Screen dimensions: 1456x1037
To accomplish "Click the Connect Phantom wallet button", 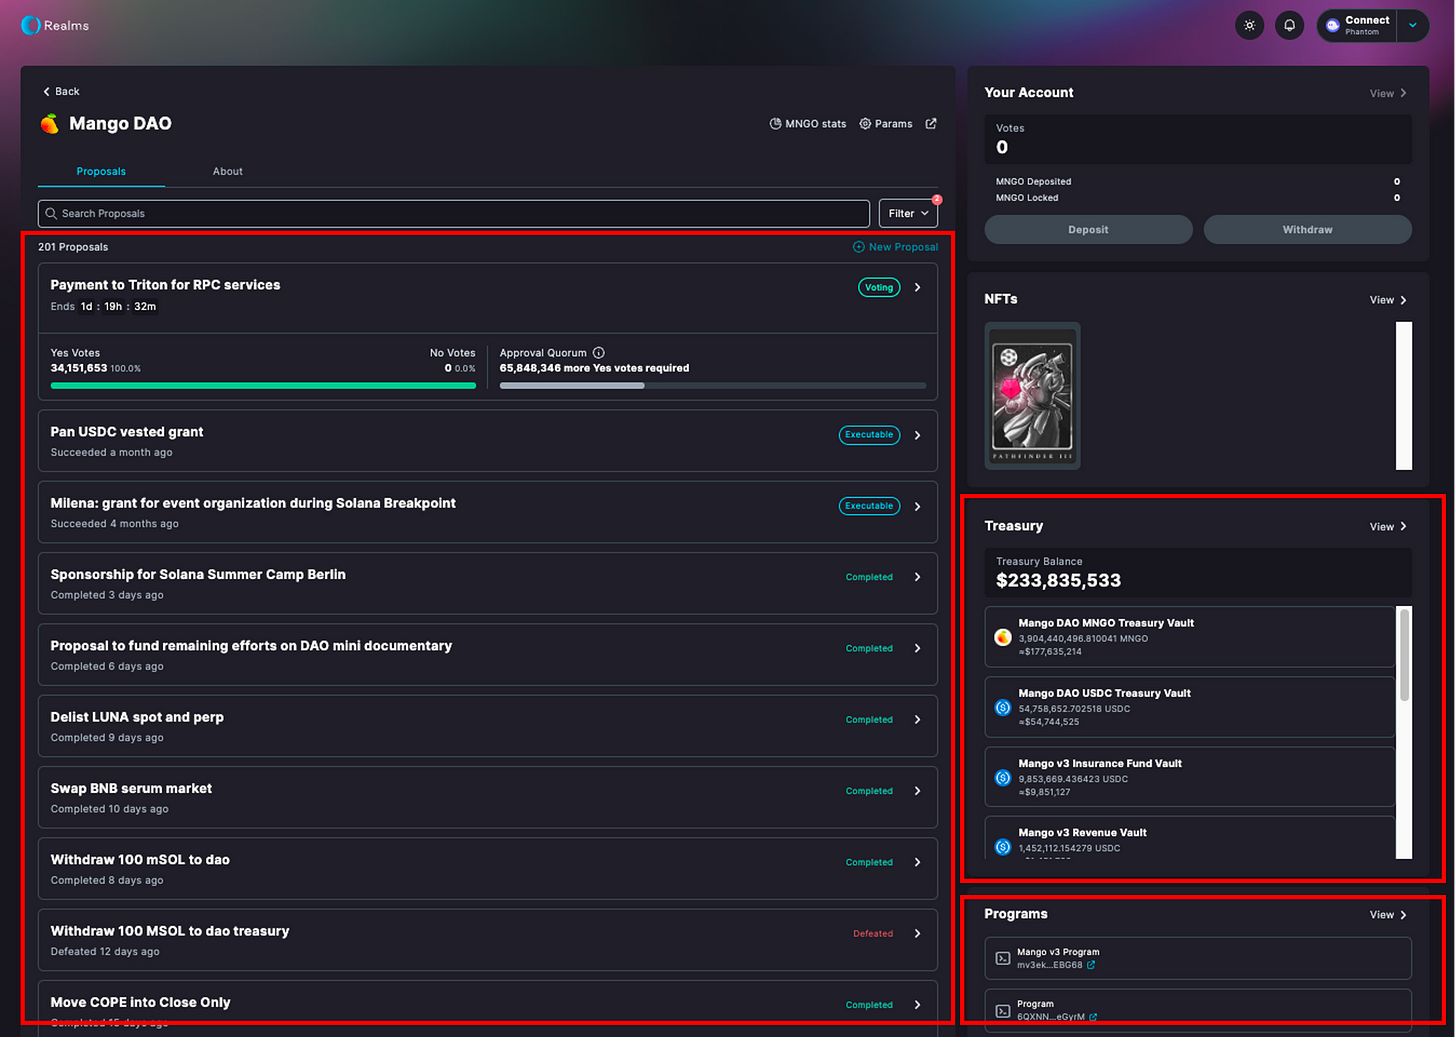I will point(1357,25).
